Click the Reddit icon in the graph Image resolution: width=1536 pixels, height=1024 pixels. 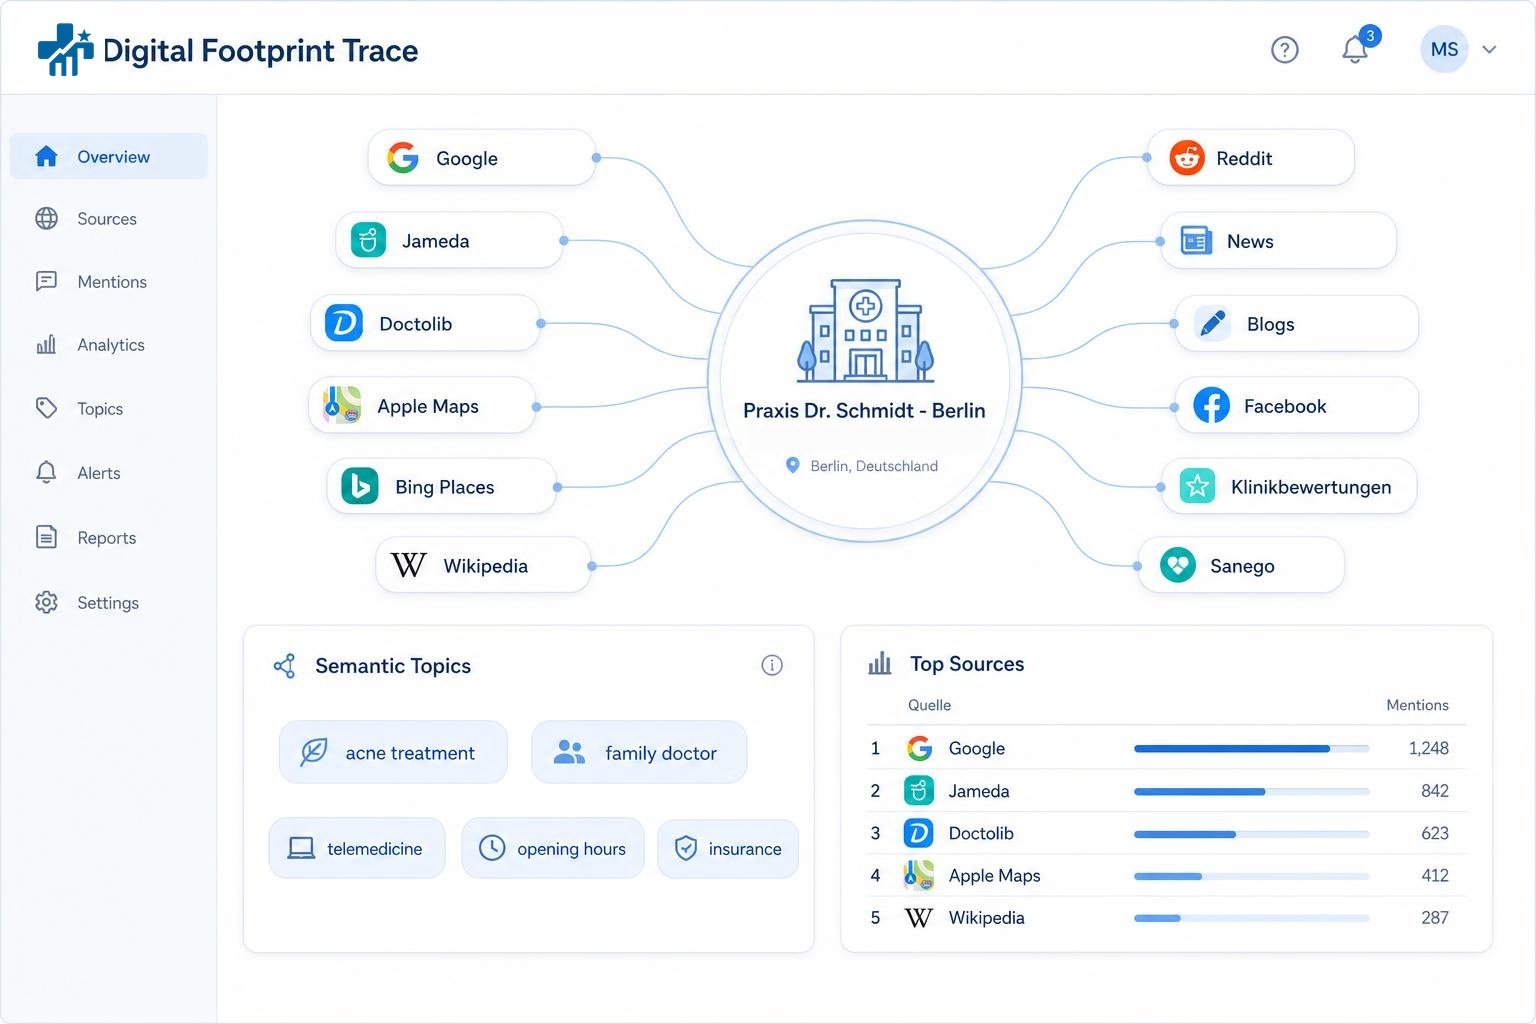pos(1187,158)
